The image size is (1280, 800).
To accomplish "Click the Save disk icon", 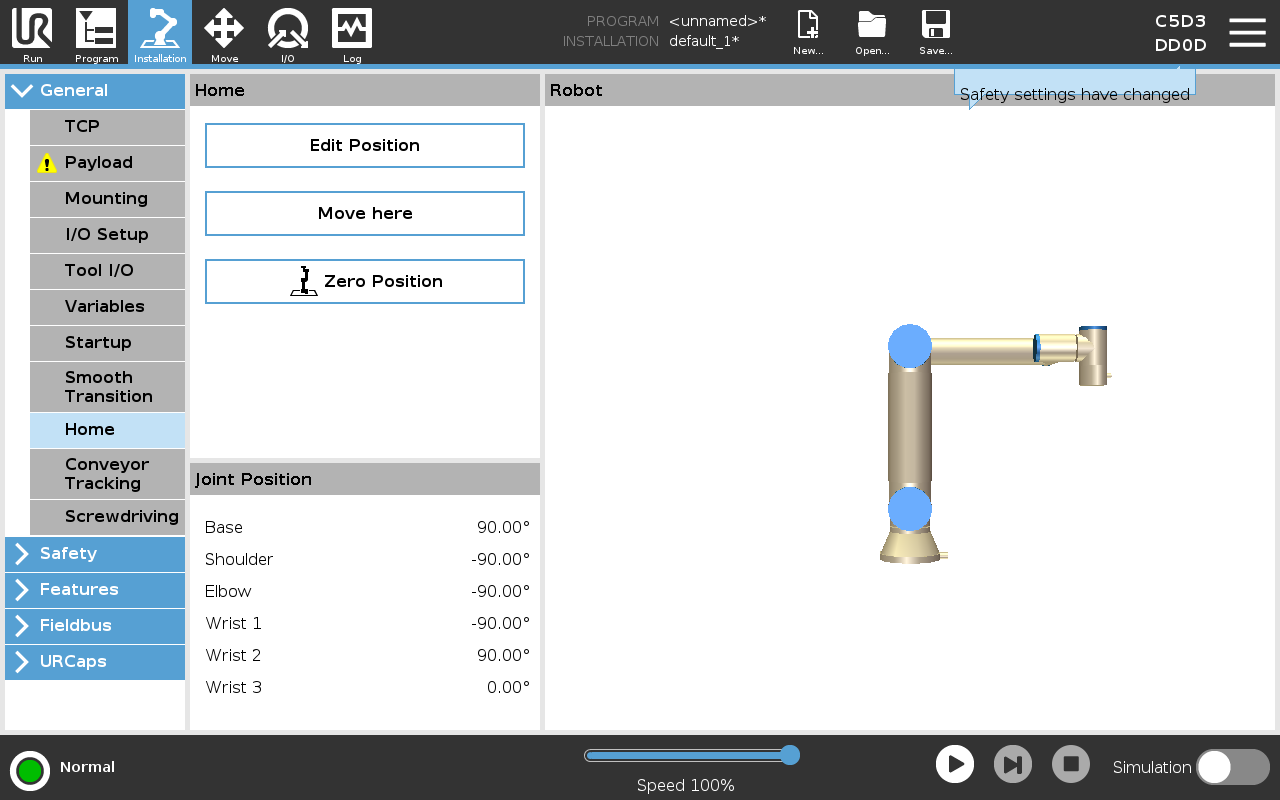I will point(936,32).
